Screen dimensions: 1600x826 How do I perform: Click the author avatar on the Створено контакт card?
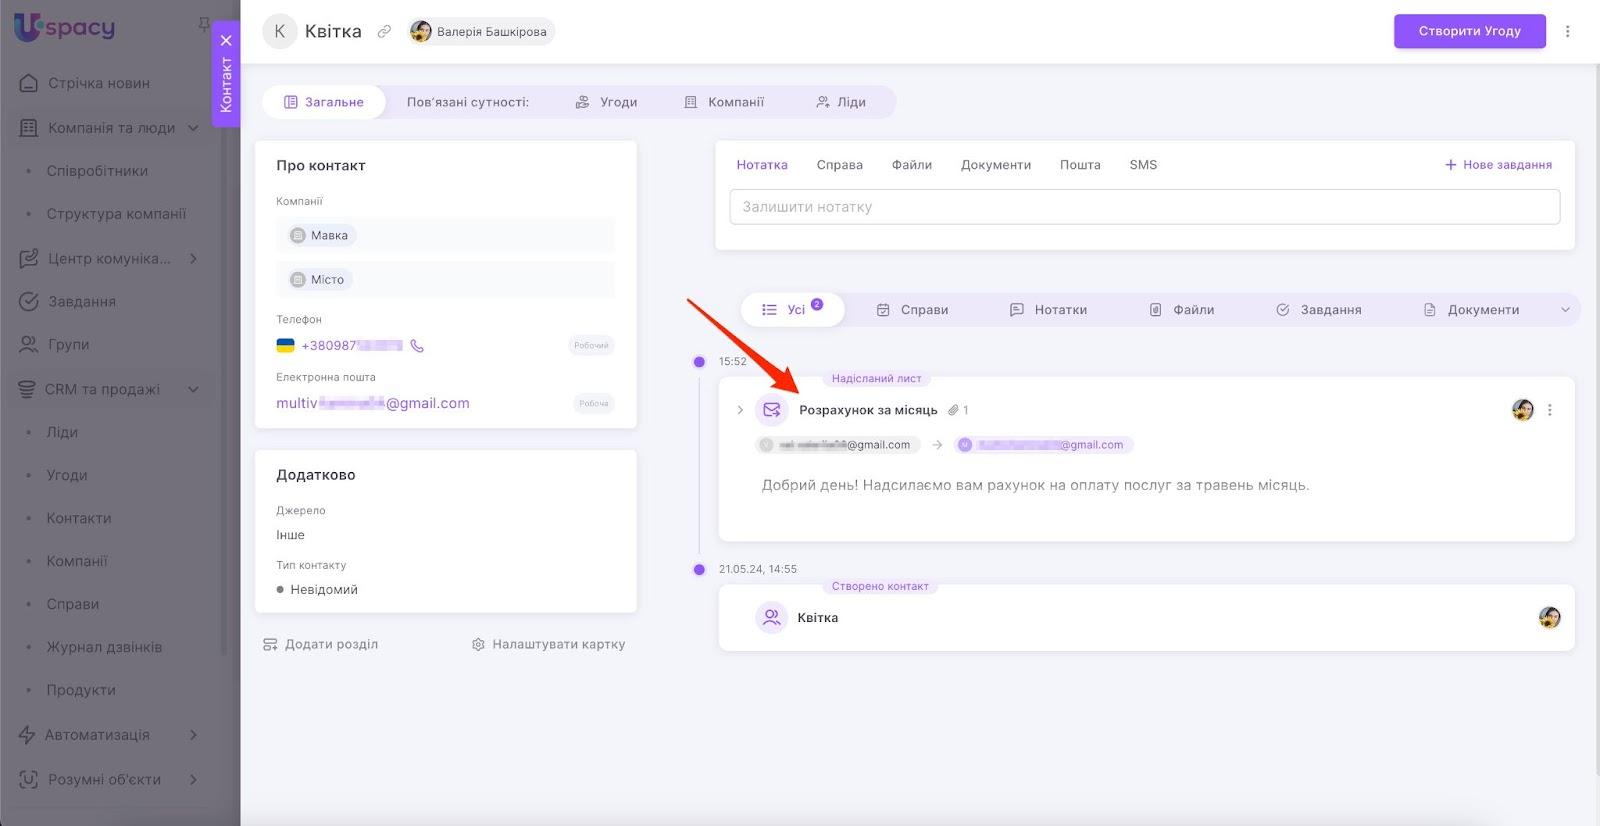(x=1549, y=618)
